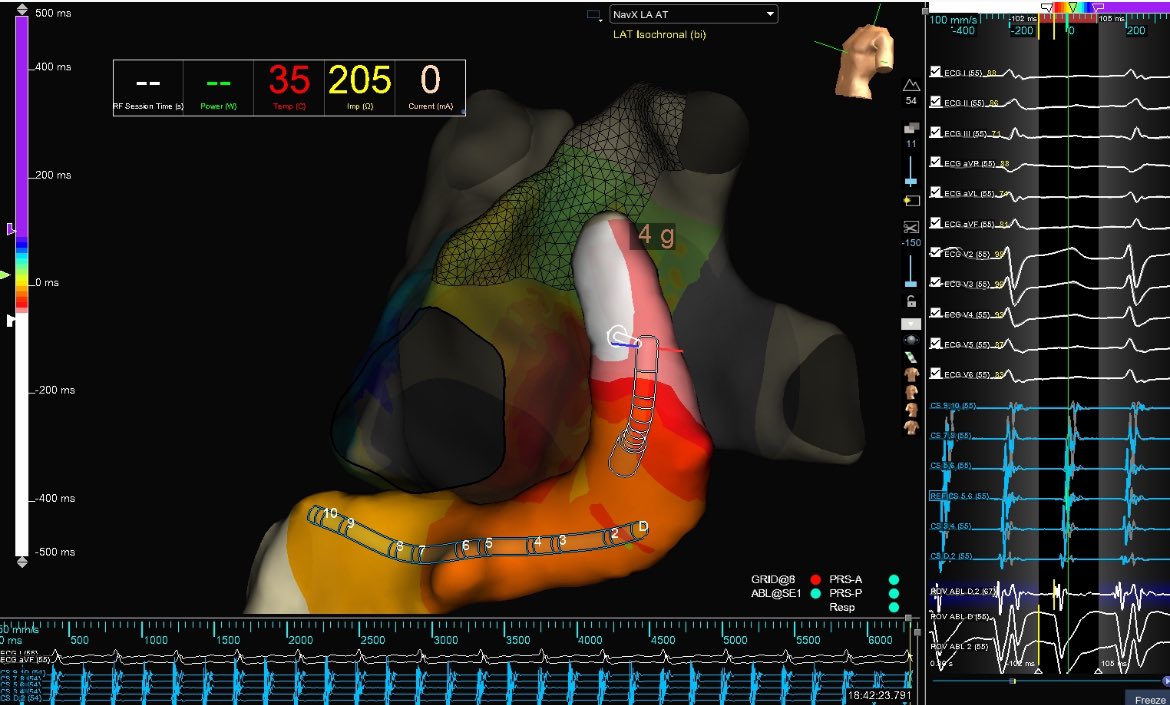Uncheck the ECG aVL channel checkbox
This screenshot has height=705, width=1170.
pyautogui.click(x=935, y=192)
